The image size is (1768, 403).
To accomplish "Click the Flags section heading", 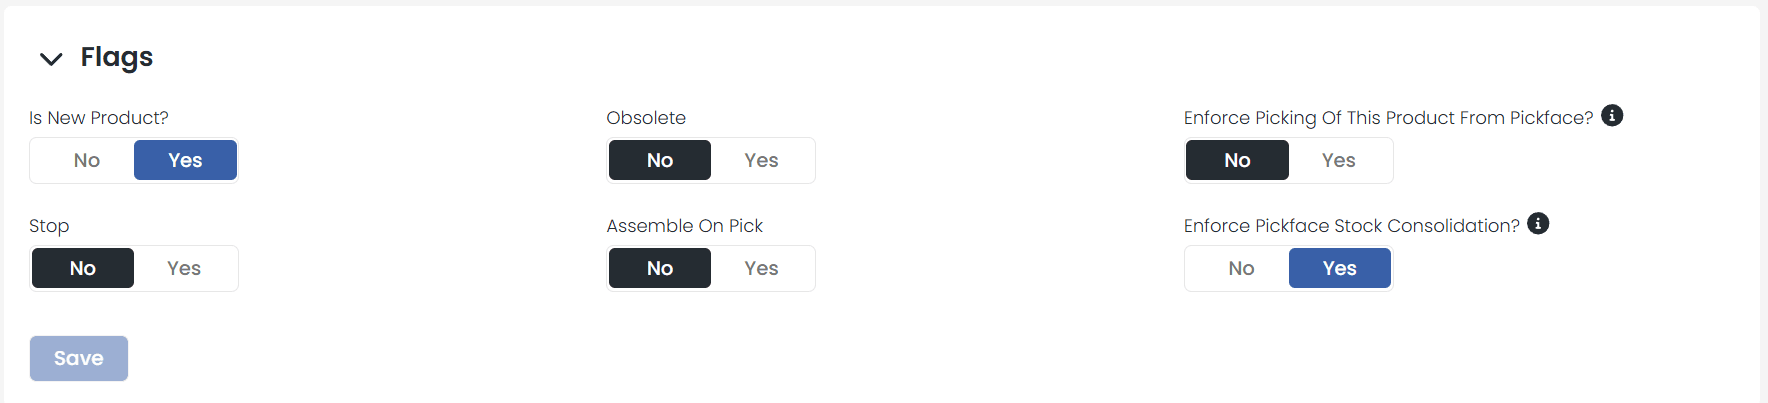I will tap(117, 57).
